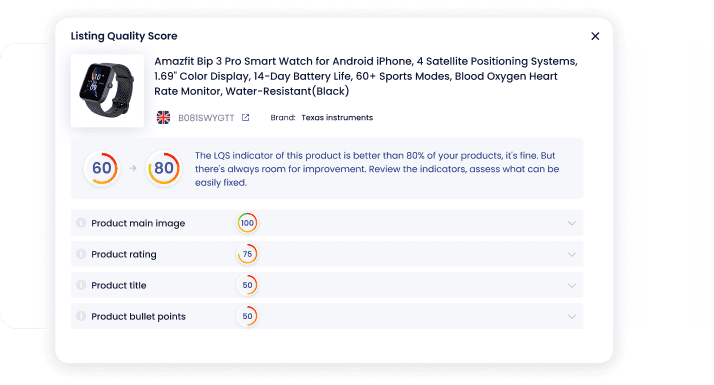The height and width of the screenshot is (385, 714).
Task: Expand the Product rating section
Action: pyautogui.click(x=571, y=254)
